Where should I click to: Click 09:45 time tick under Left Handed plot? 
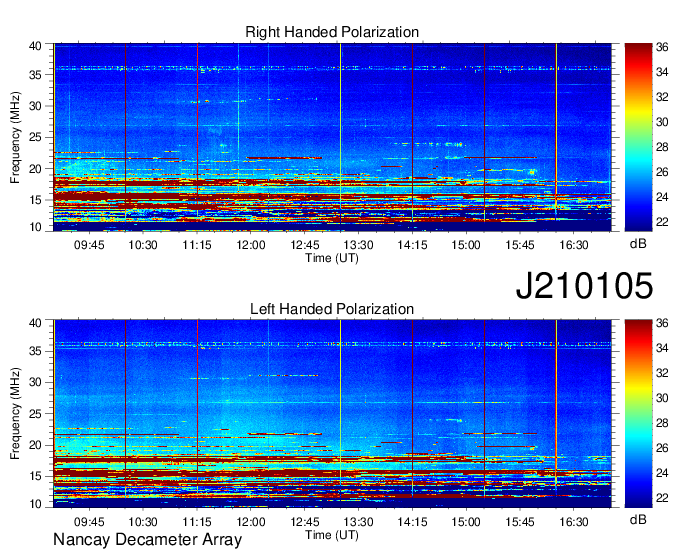pos(89,522)
